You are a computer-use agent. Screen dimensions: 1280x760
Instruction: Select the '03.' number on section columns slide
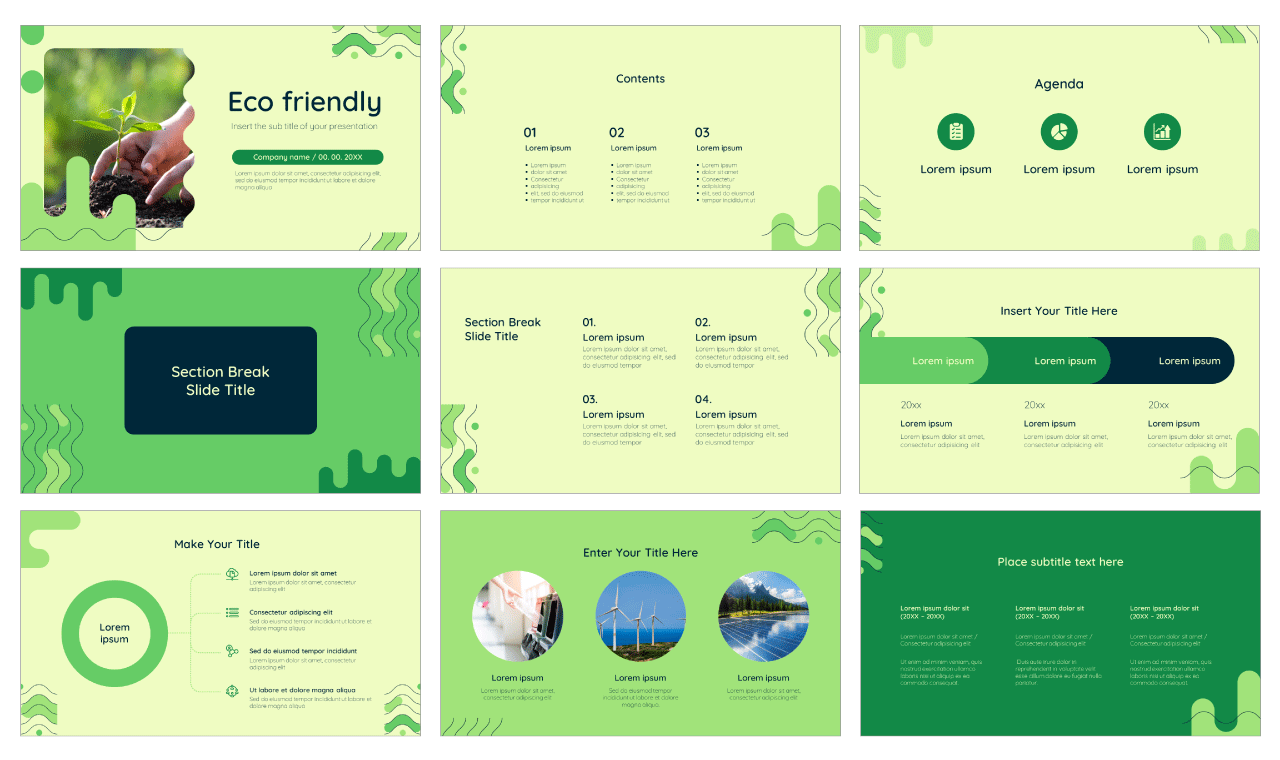(590, 399)
